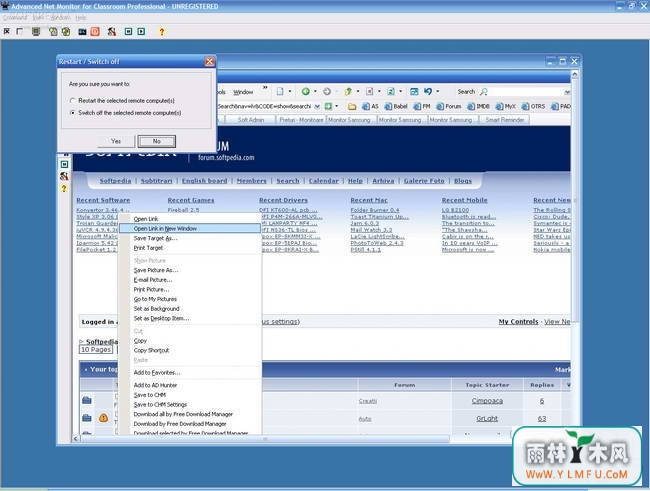Choose Set as Background in context menu

click(x=190, y=309)
